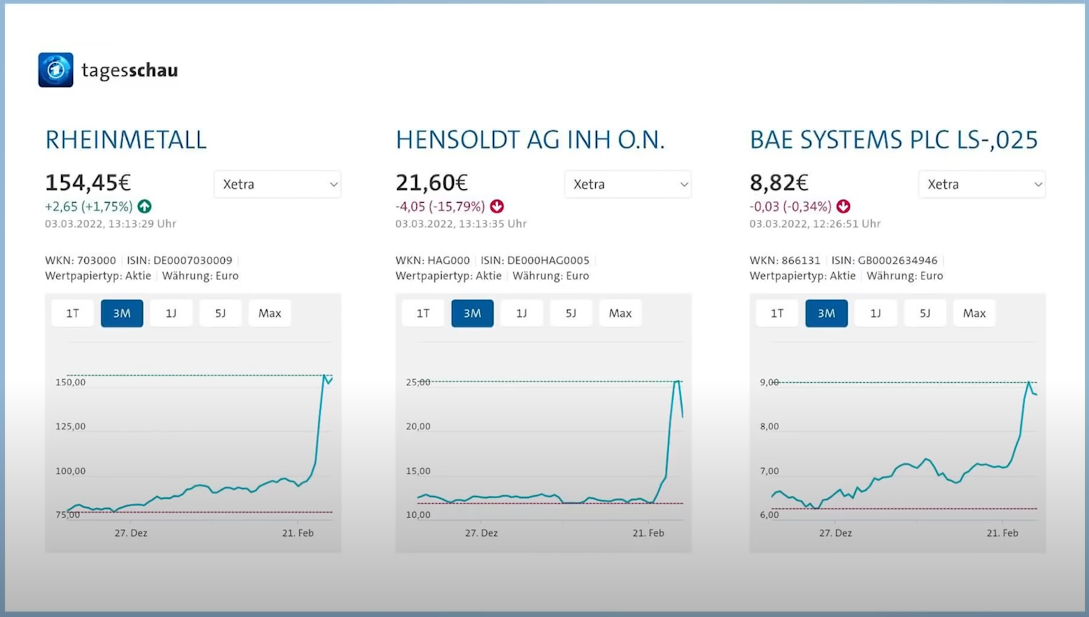This screenshot has height=617, width=1089.
Task: Open HENSOLDT AG INH O.N. heading
Action: coord(530,140)
